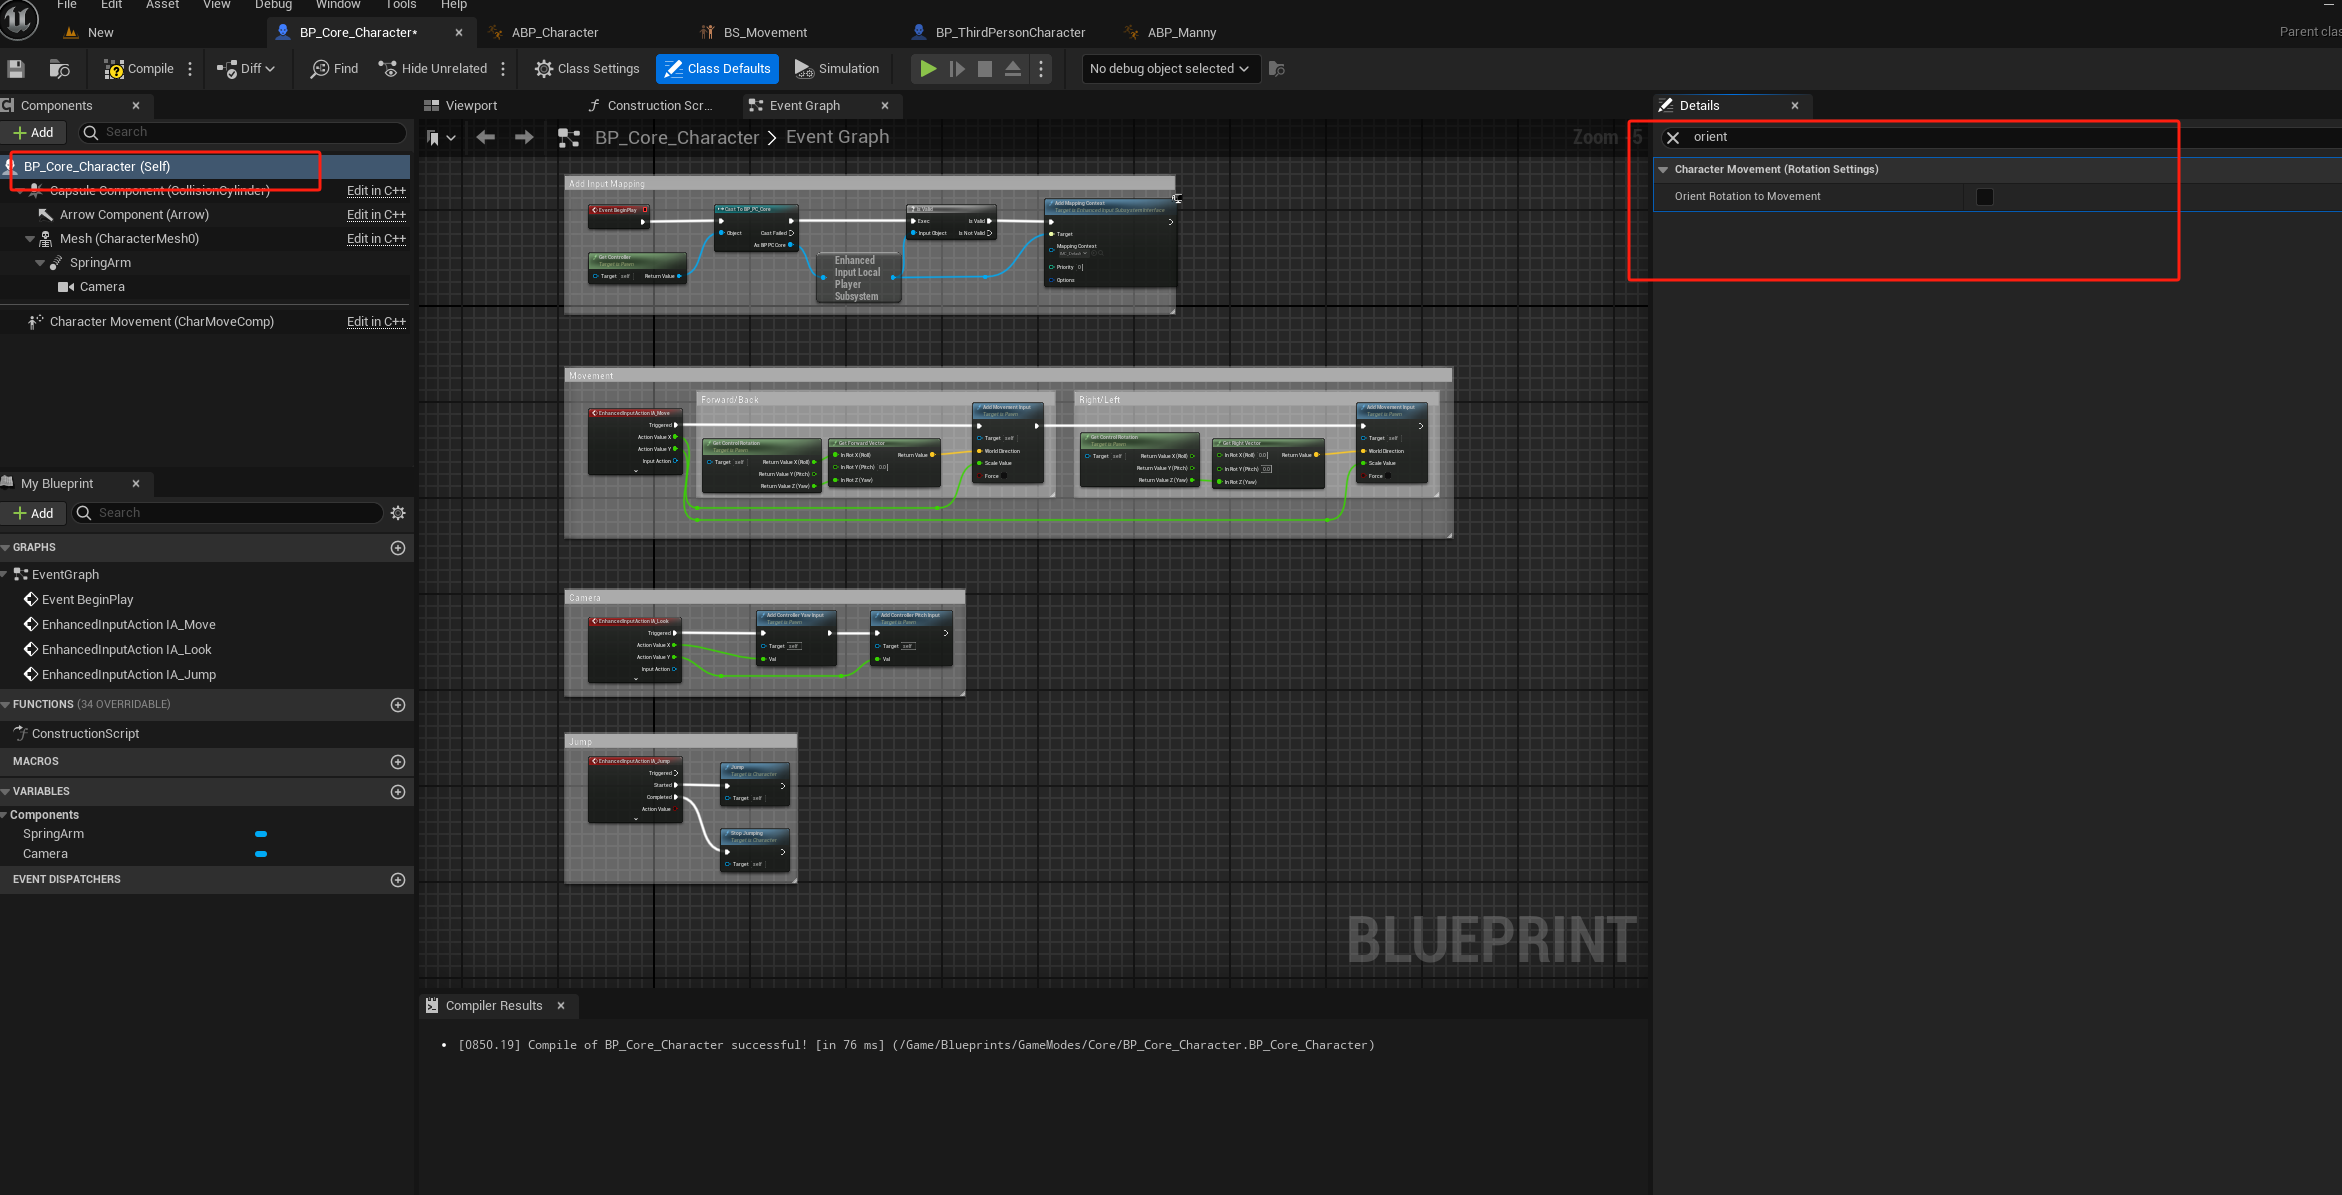The width and height of the screenshot is (2342, 1195).
Task: Open the Diff dropdown arrow
Action: tap(270, 69)
